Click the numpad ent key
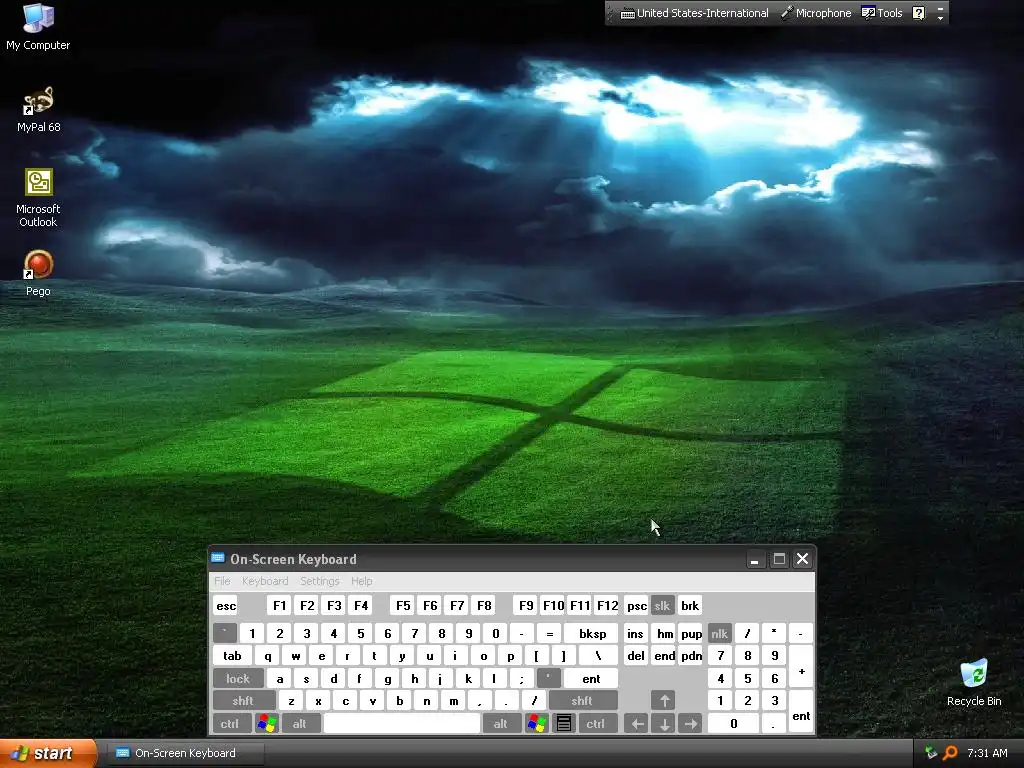The image size is (1024, 768). tap(801, 712)
